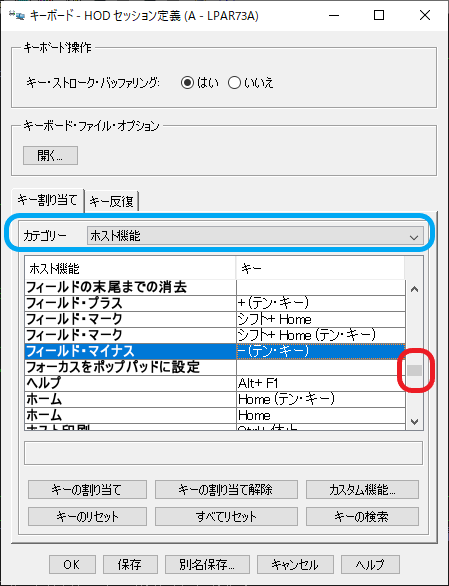Select the フィールド・プラス row
This screenshot has width=449, height=586.
click(x=215, y=303)
